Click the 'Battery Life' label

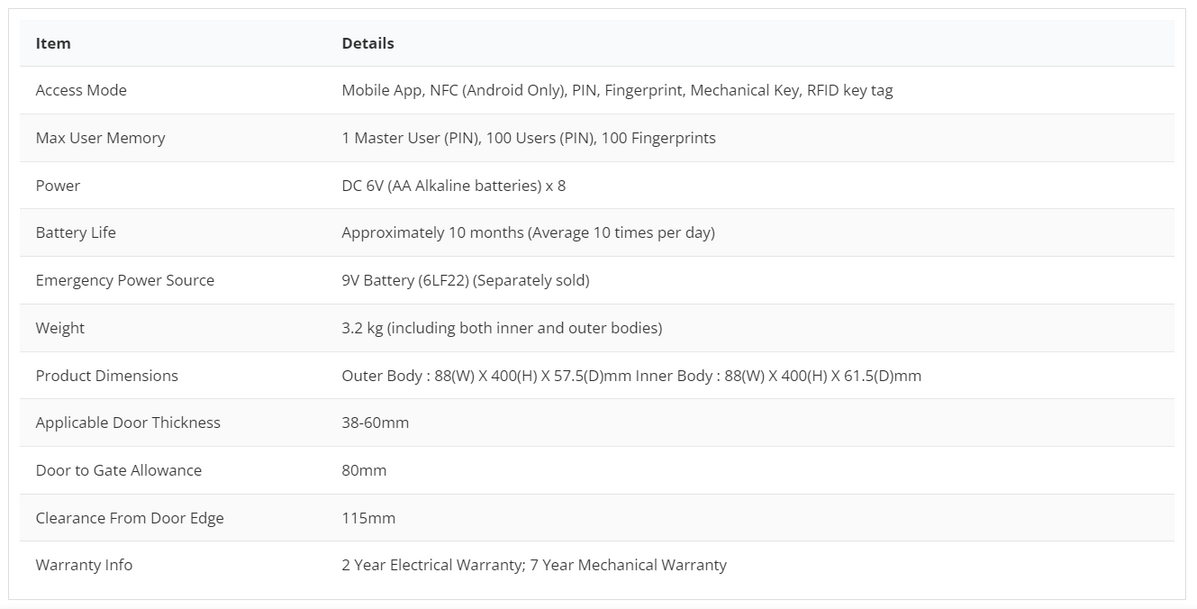[x=76, y=232]
